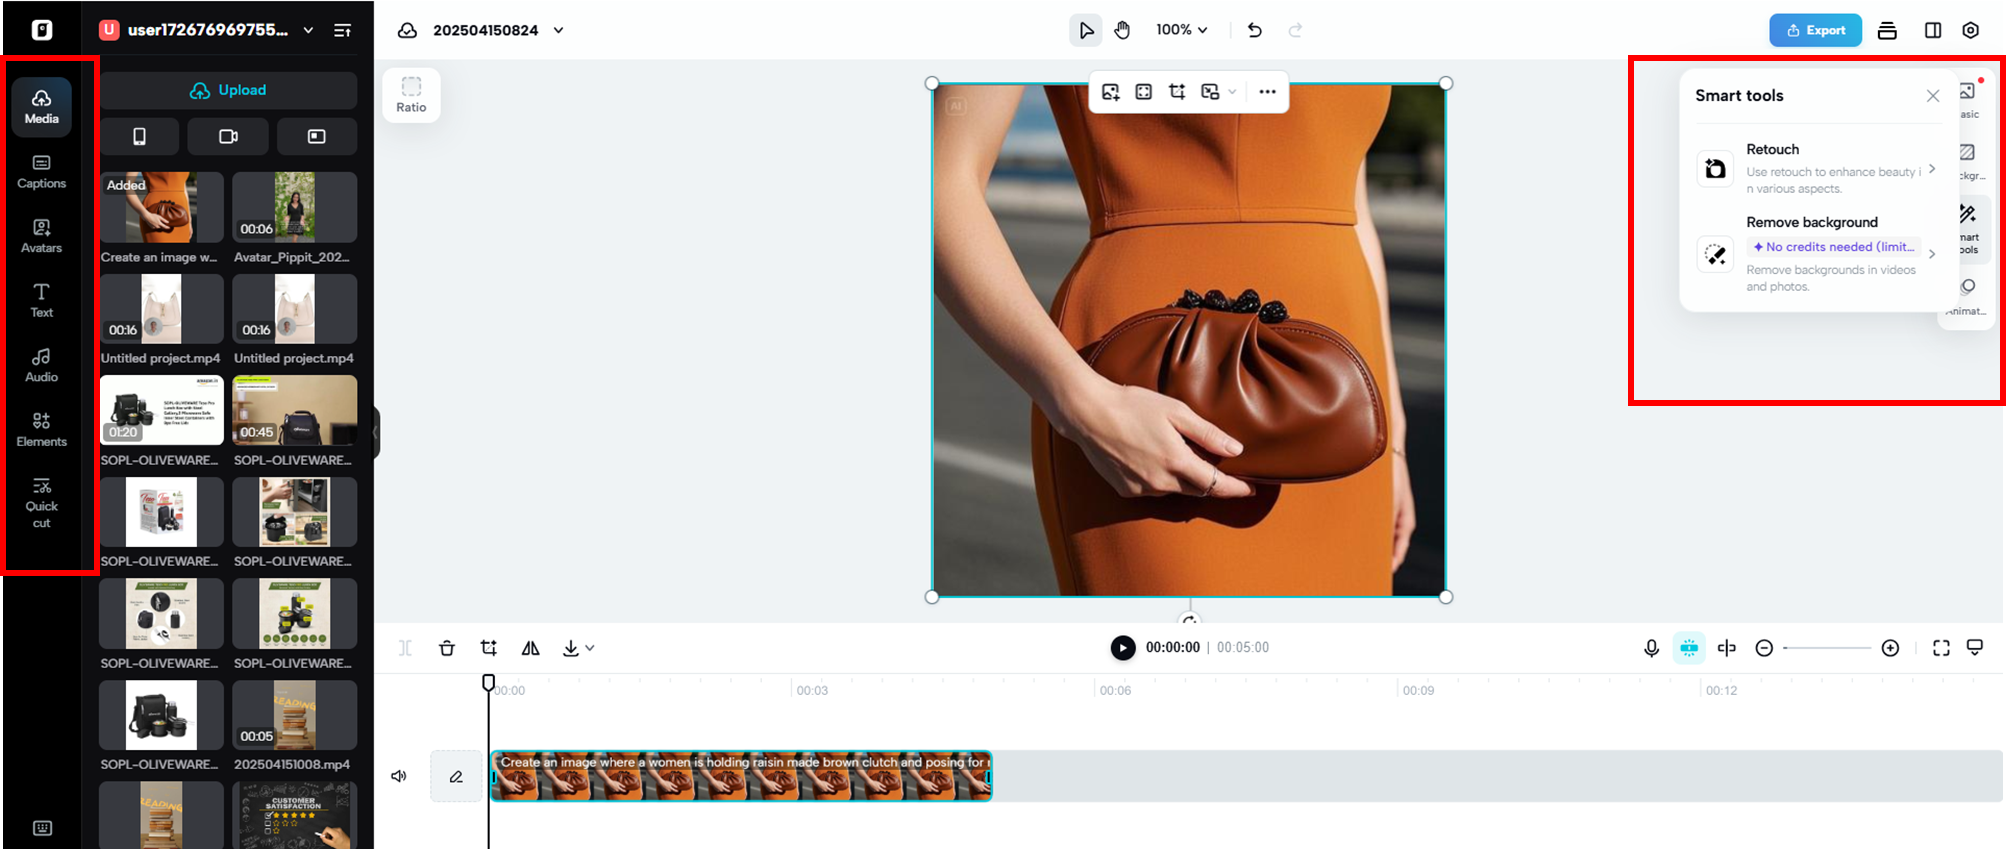Play the video preview
The image size is (2006, 849).
(x=1123, y=648)
